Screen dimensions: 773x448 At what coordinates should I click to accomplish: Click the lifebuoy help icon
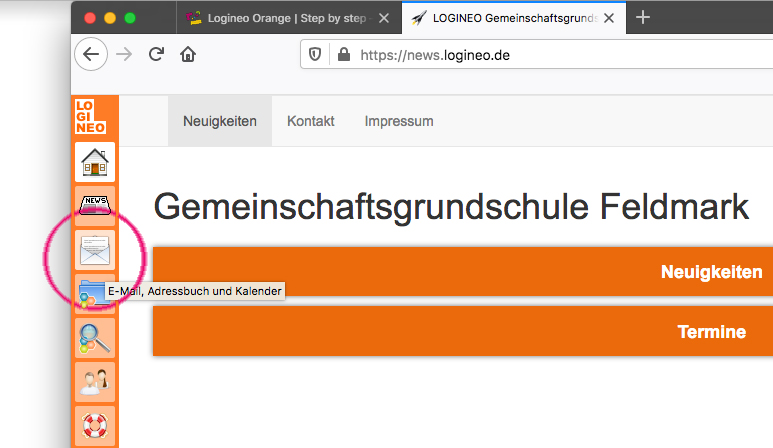click(x=95, y=424)
